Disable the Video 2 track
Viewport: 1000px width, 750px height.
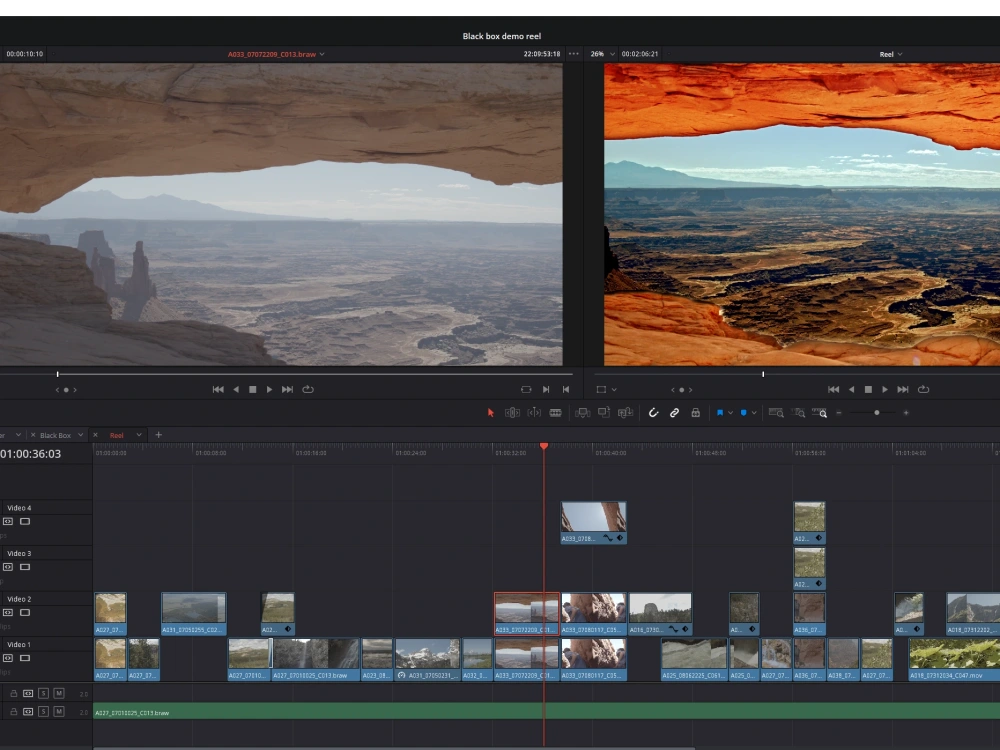click(25, 612)
